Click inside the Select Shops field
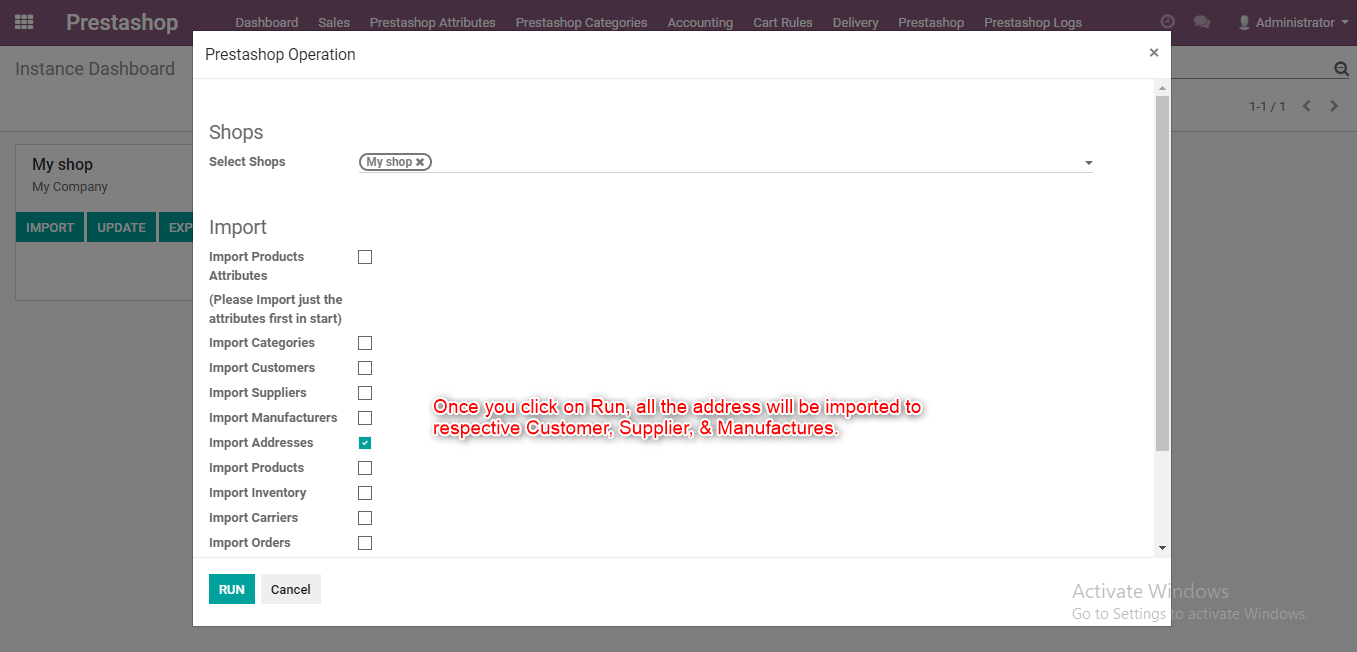The image size is (1357, 652). pyautogui.click(x=750, y=162)
